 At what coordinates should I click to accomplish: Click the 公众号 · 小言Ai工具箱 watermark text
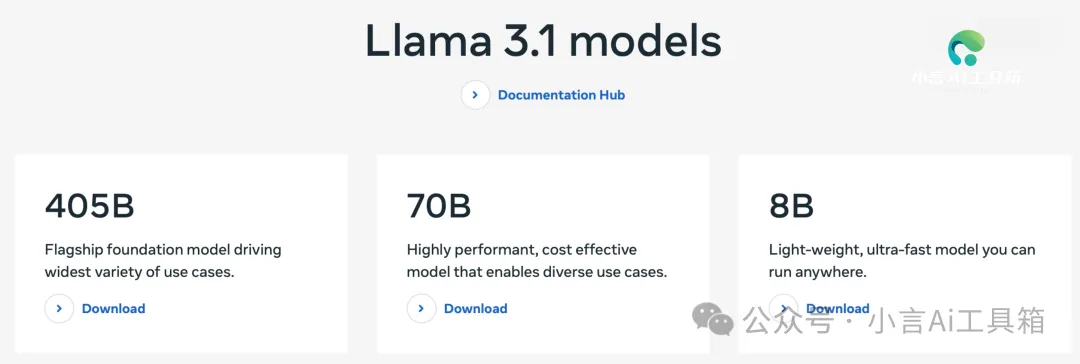click(894, 321)
